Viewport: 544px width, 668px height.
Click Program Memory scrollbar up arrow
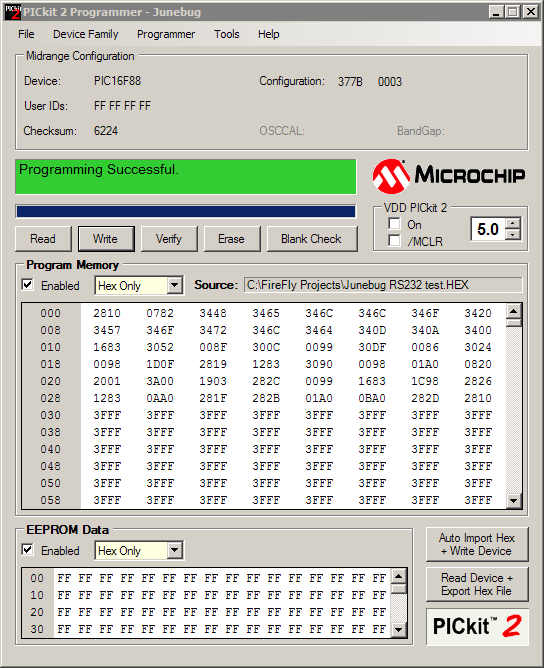(x=514, y=311)
